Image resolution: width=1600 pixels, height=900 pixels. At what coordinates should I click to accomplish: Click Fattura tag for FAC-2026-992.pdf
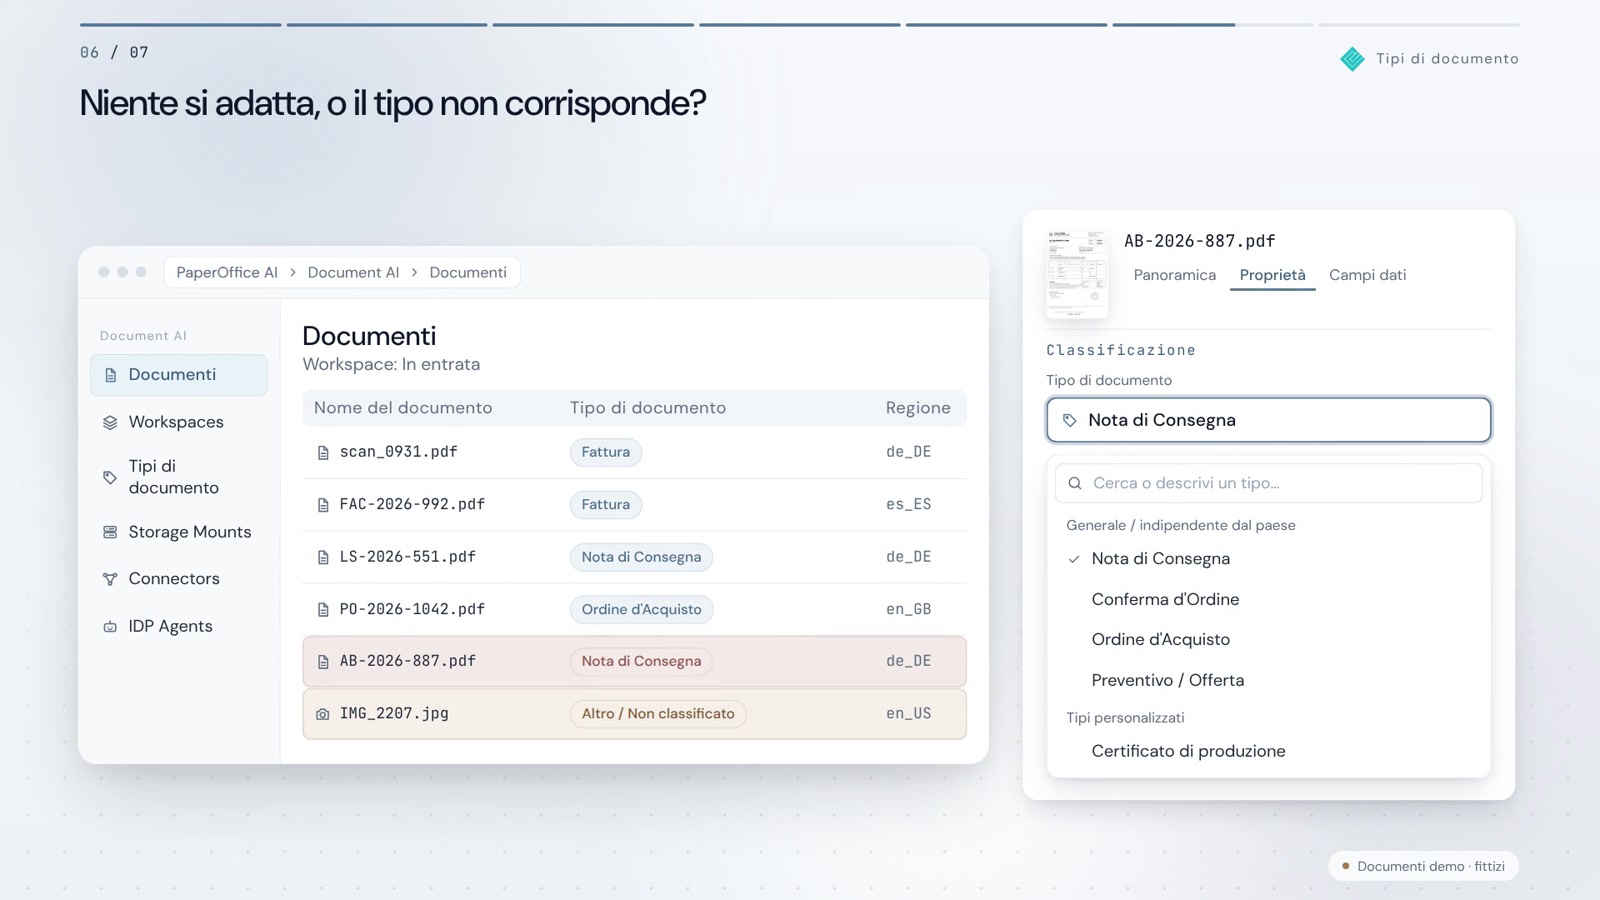pyautogui.click(x=606, y=505)
